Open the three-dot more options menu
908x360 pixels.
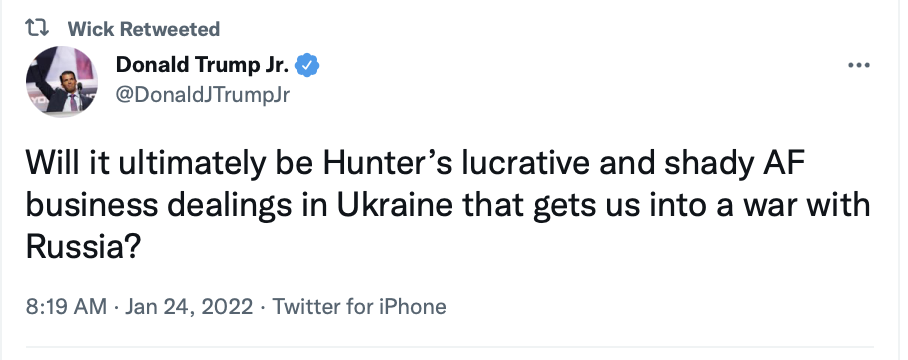click(859, 65)
